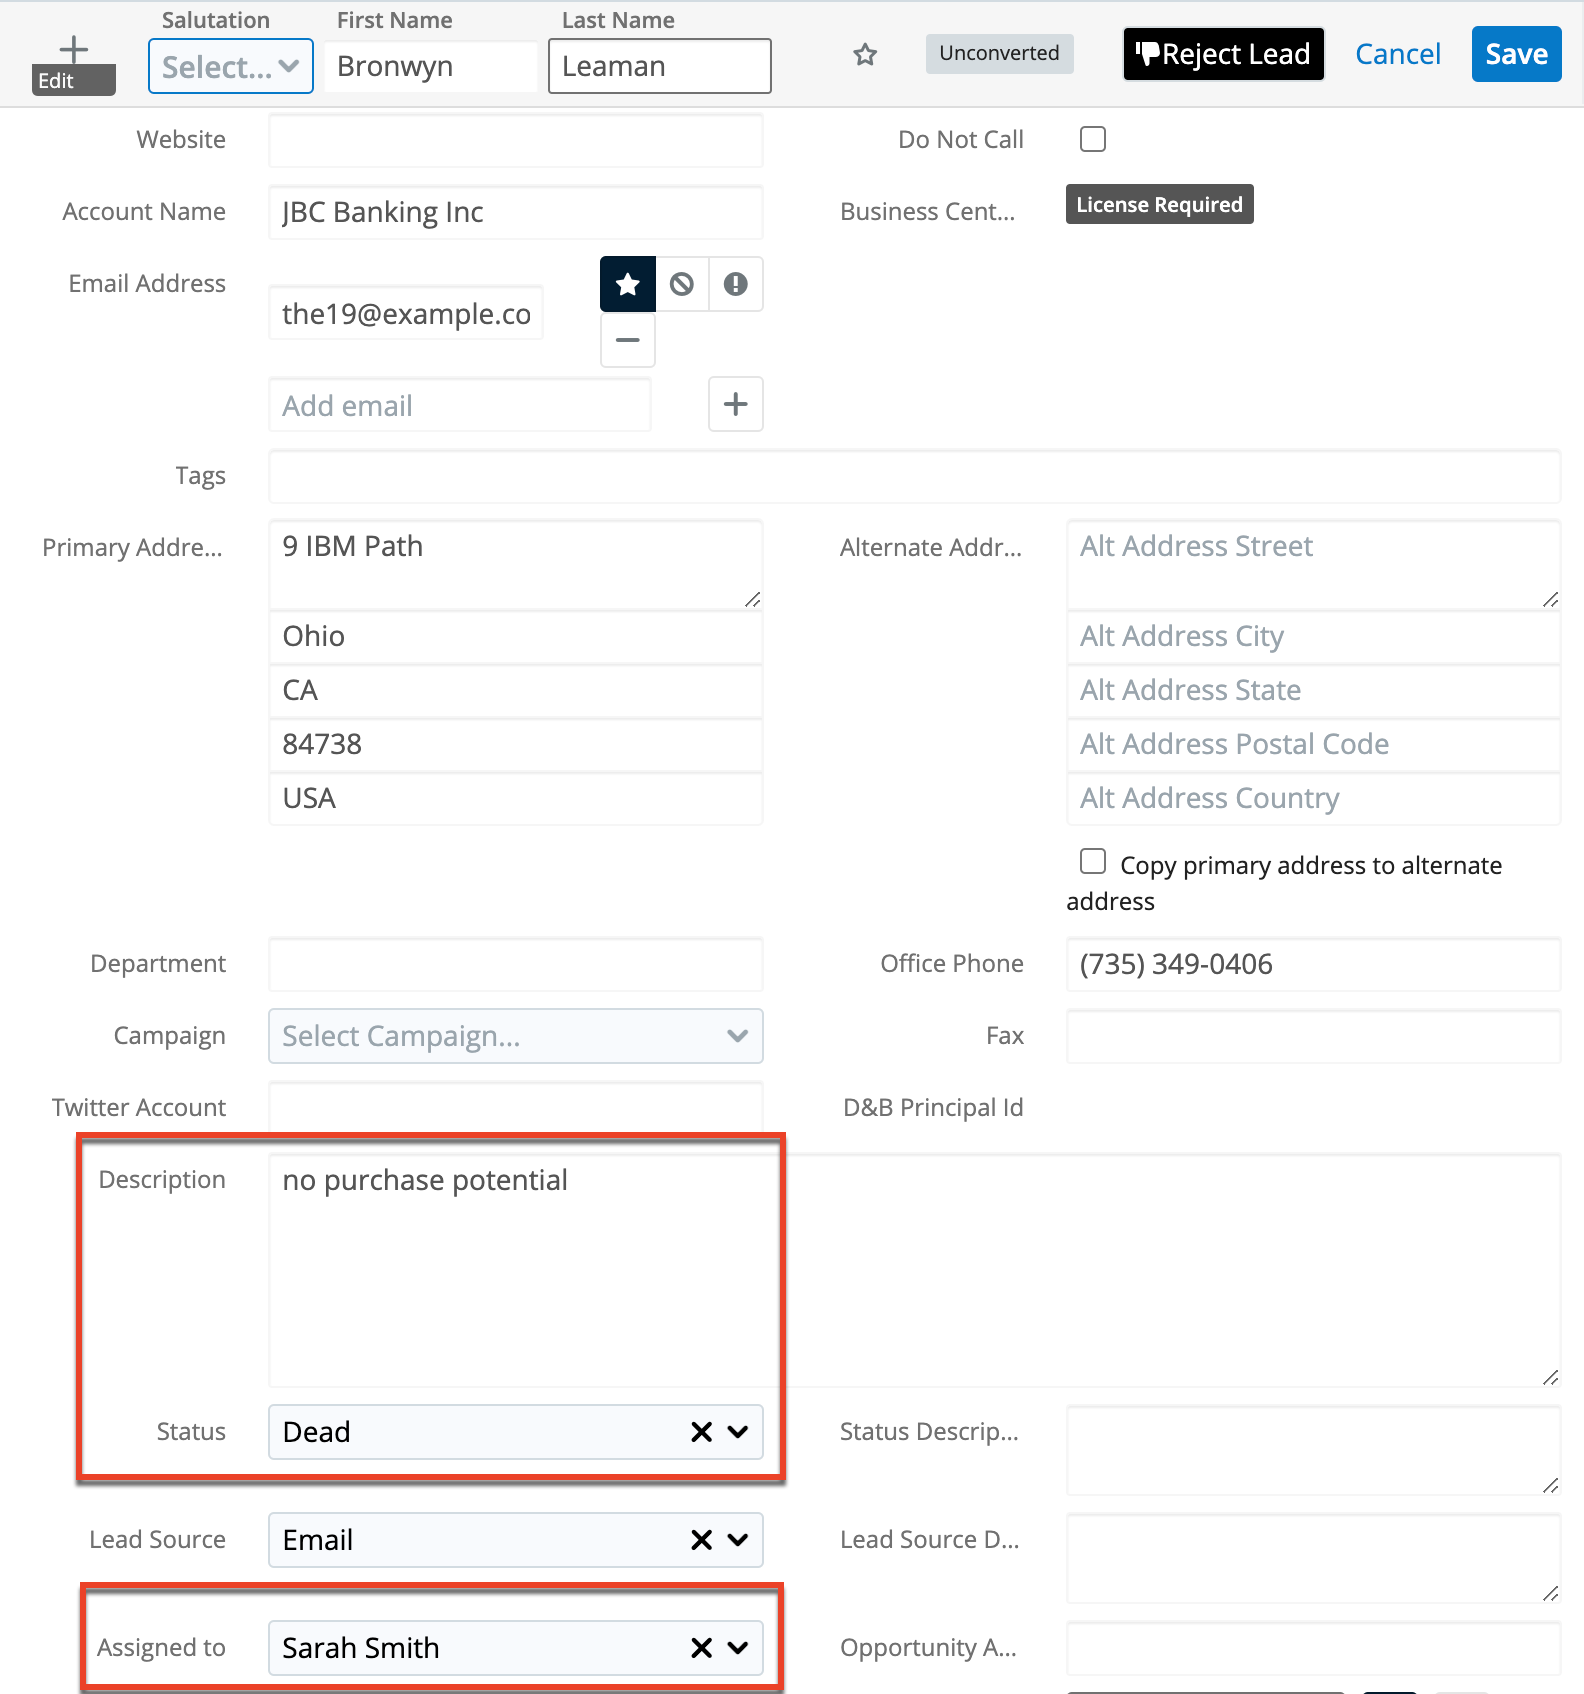The height and width of the screenshot is (1694, 1584).
Task: Click plus icon to add email
Action: pyautogui.click(x=736, y=405)
